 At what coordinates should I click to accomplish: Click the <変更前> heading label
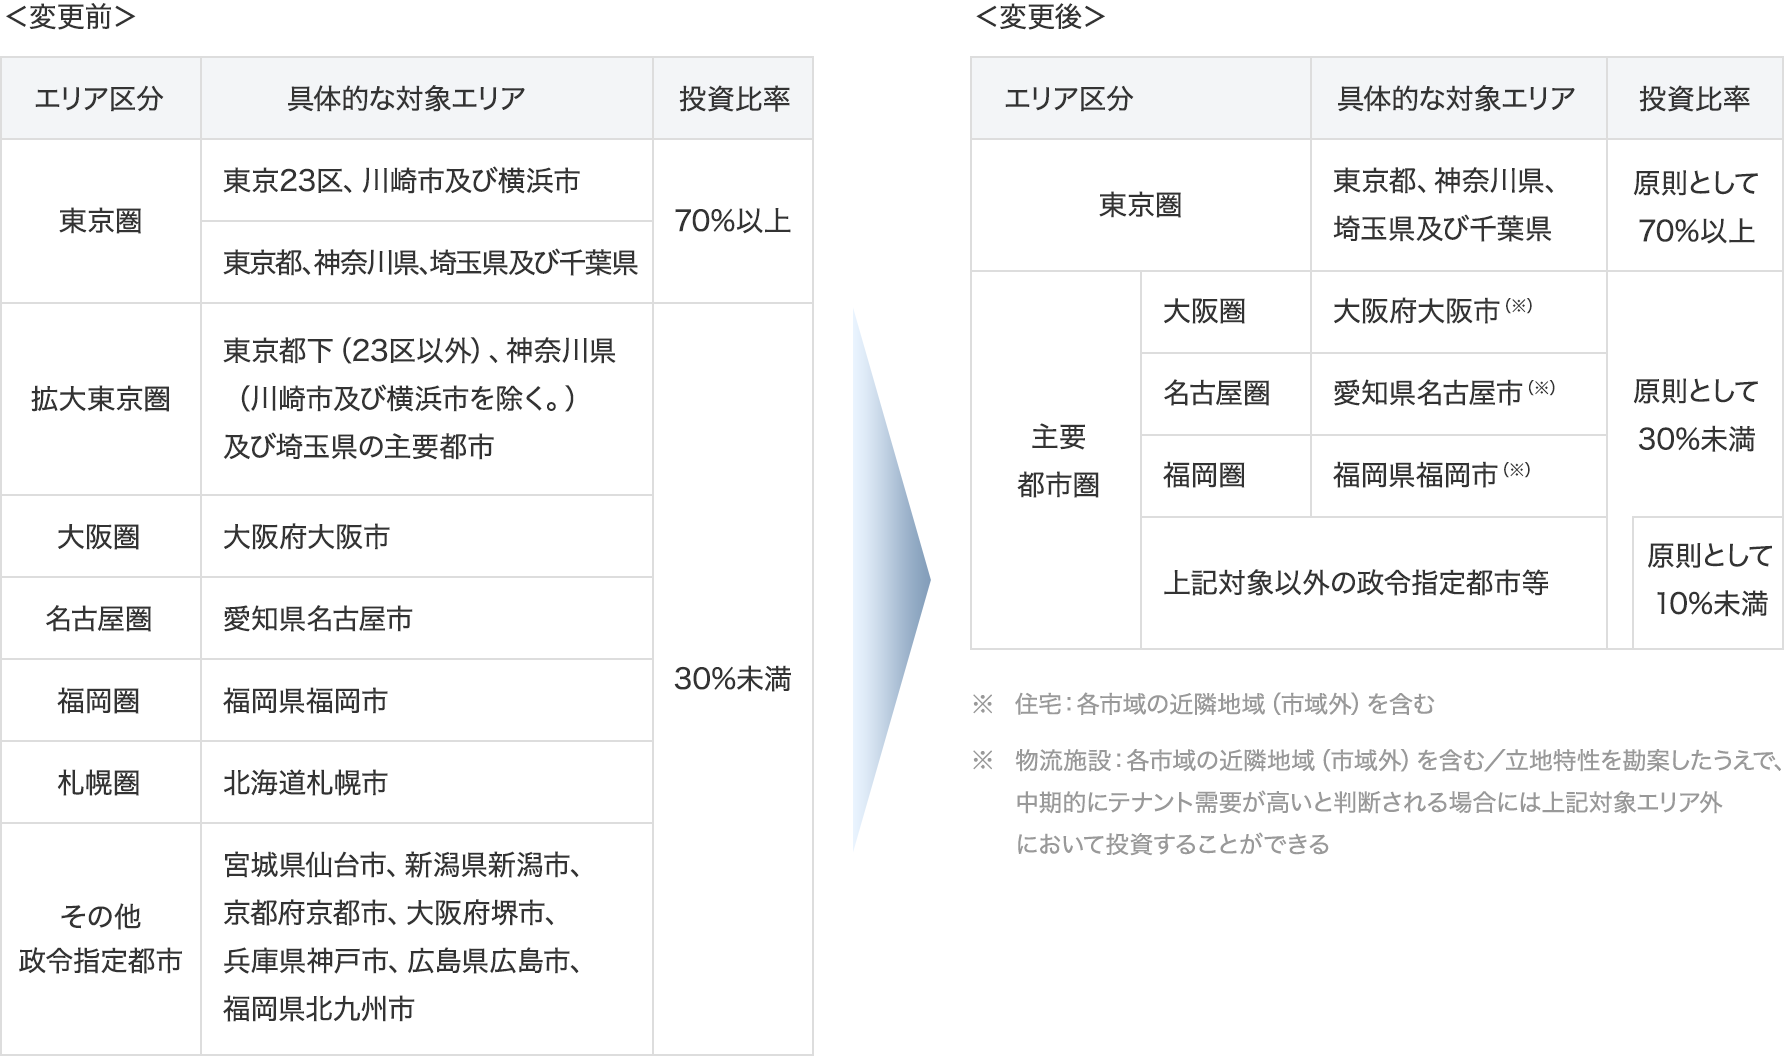tap(70, 17)
